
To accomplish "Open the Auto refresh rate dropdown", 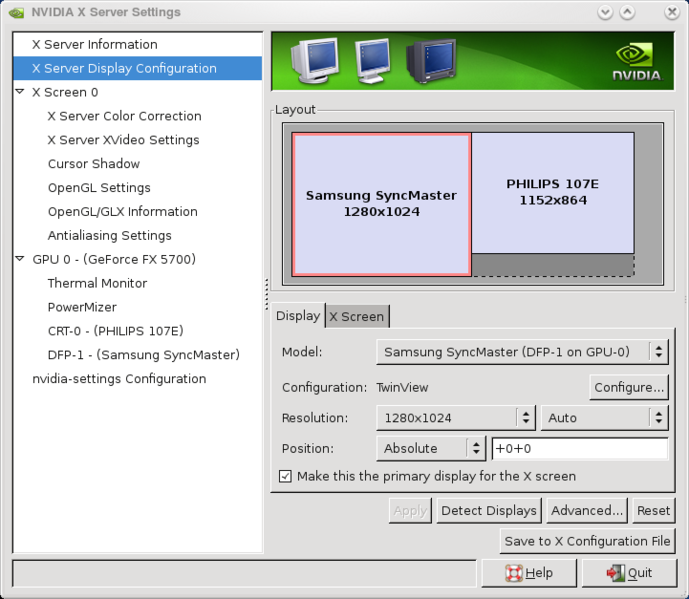I will click(x=604, y=418).
